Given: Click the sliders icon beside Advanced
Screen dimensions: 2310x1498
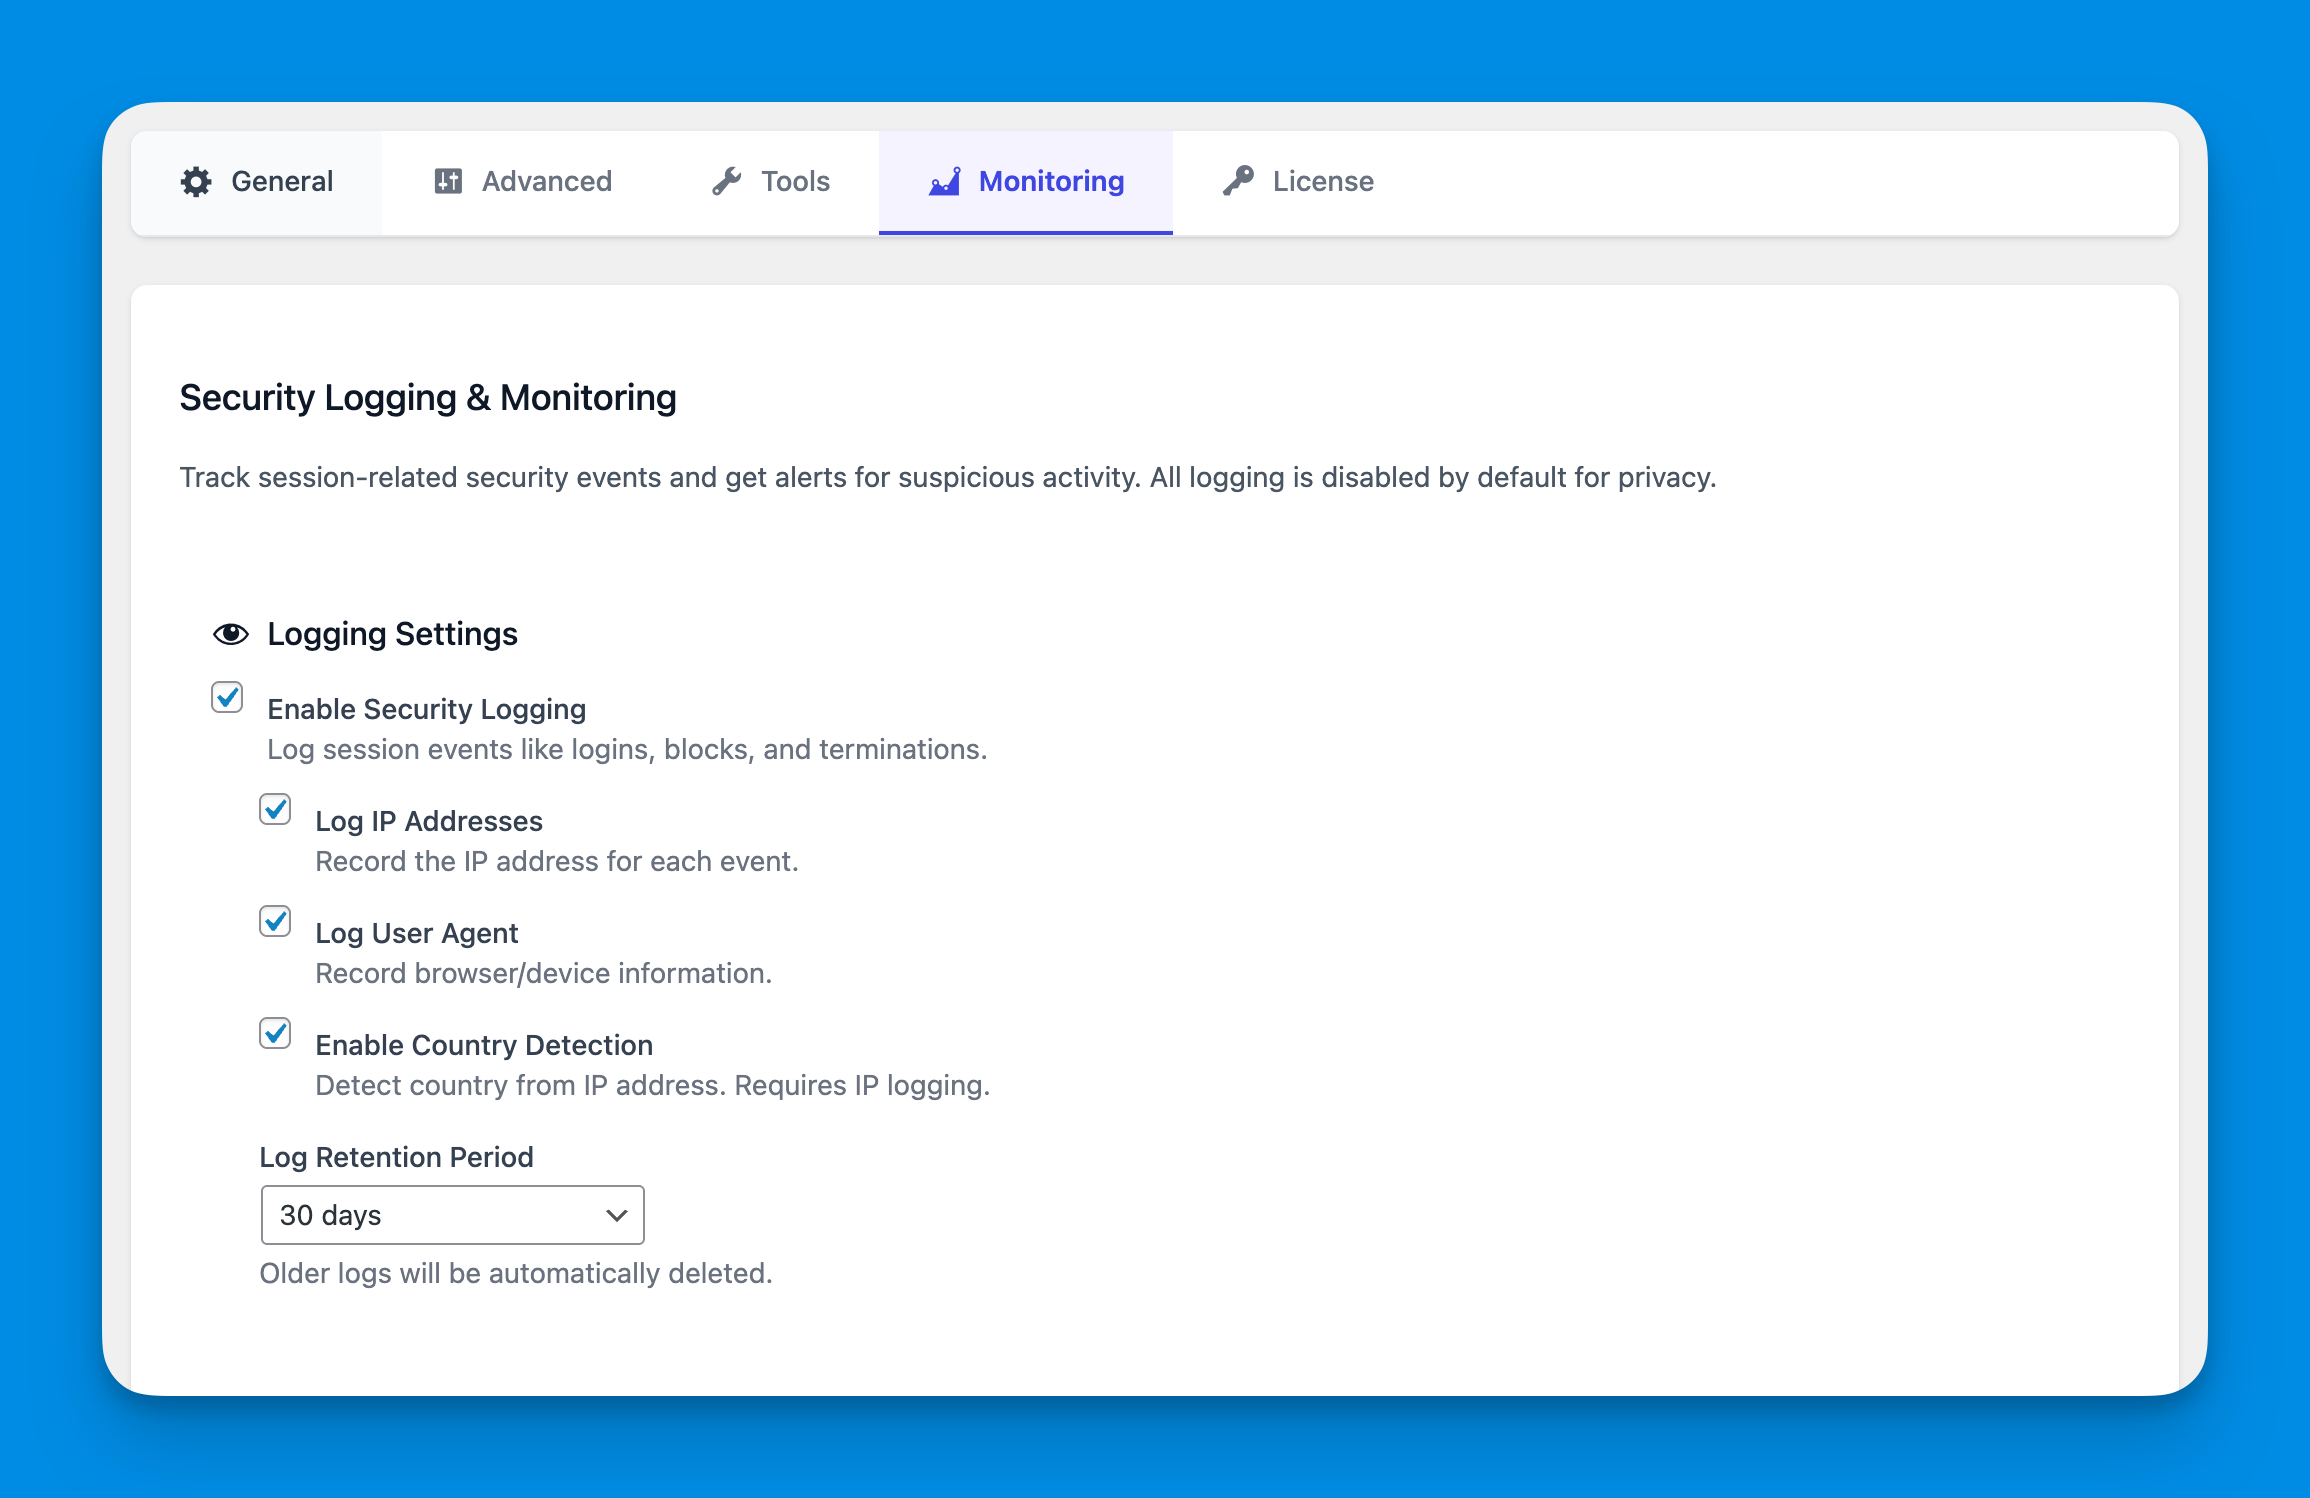Looking at the screenshot, I should click(x=448, y=182).
